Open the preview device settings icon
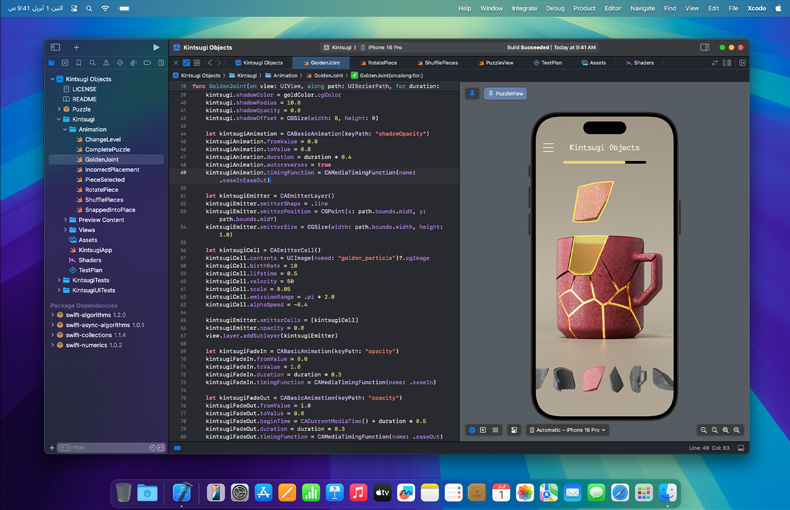This screenshot has height=510, width=790. point(514,430)
